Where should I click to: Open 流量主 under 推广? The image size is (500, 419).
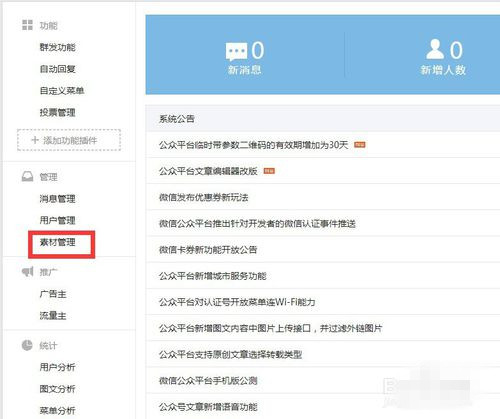pyautogui.click(x=53, y=315)
